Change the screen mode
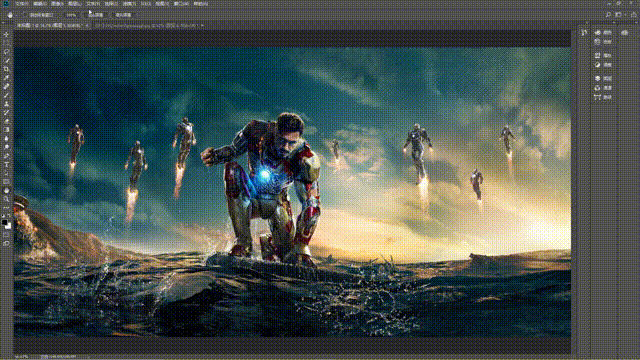This screenshot has width=640, height=360. (6, 243)
